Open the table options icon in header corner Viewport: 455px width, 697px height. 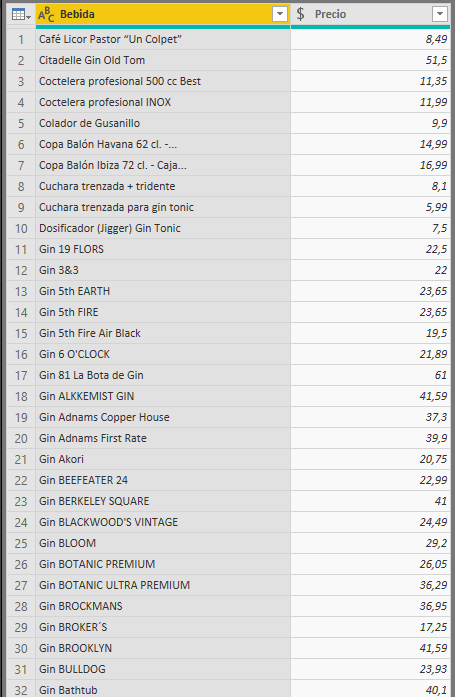point(21,15)
